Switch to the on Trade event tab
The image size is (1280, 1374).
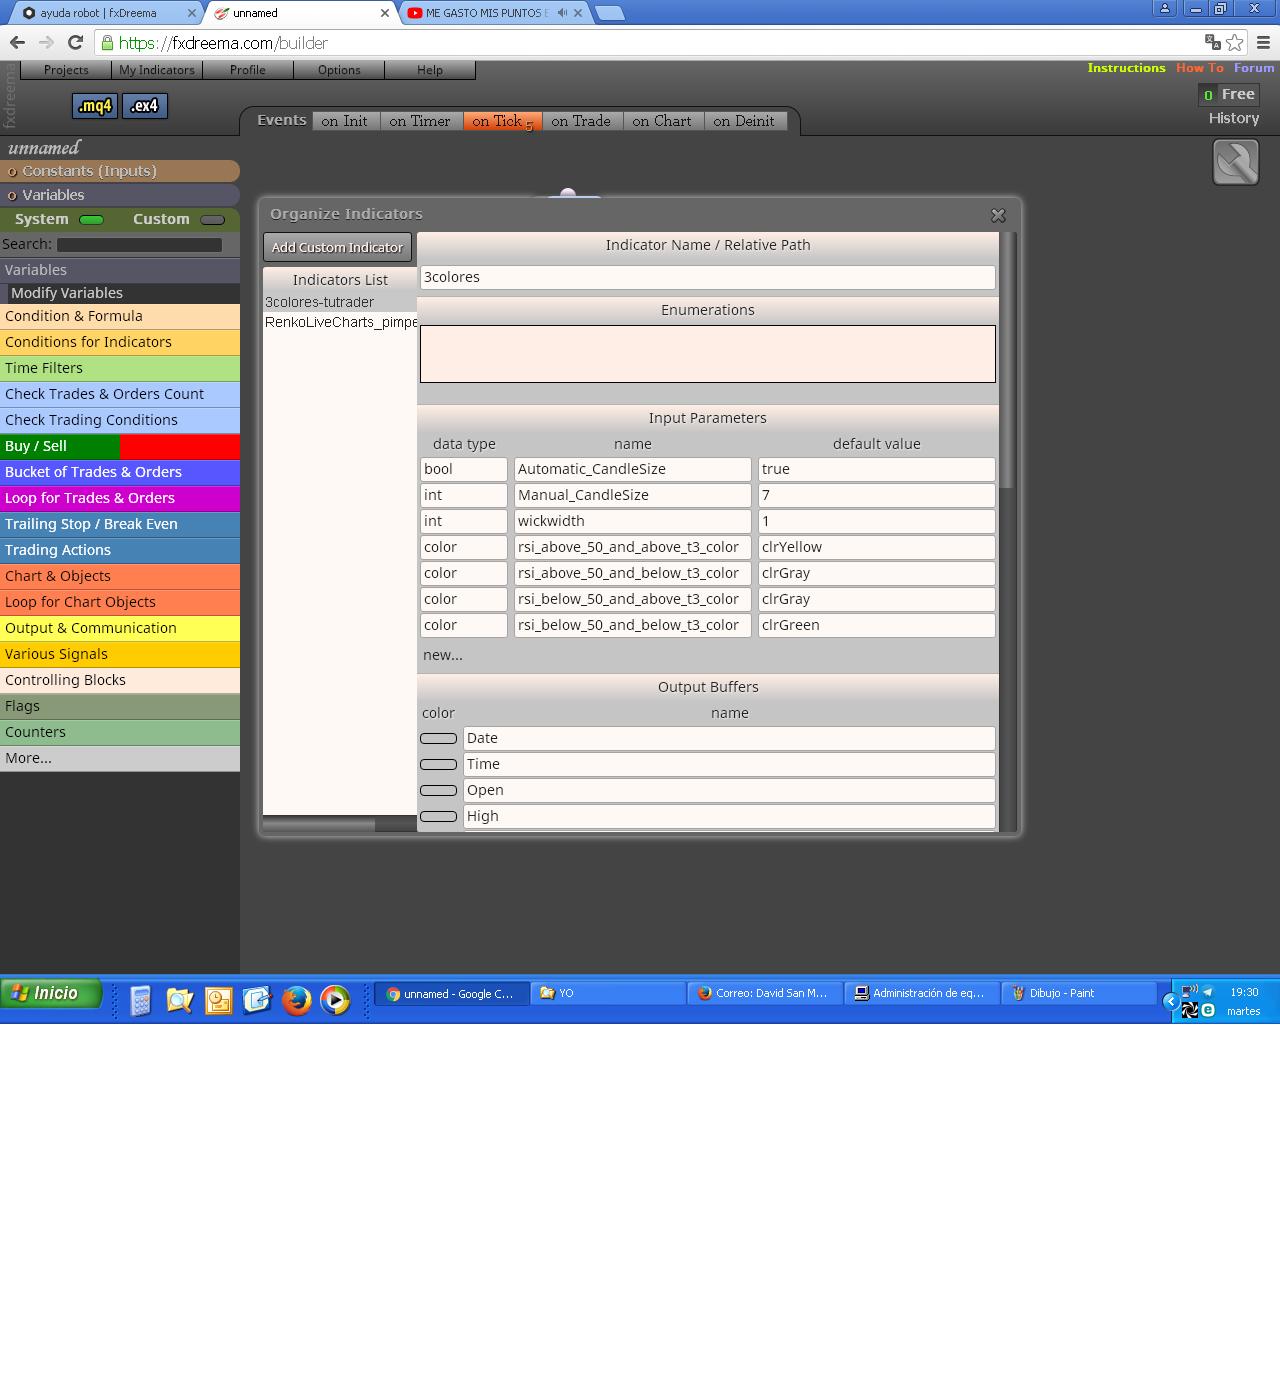pos(581,121)
